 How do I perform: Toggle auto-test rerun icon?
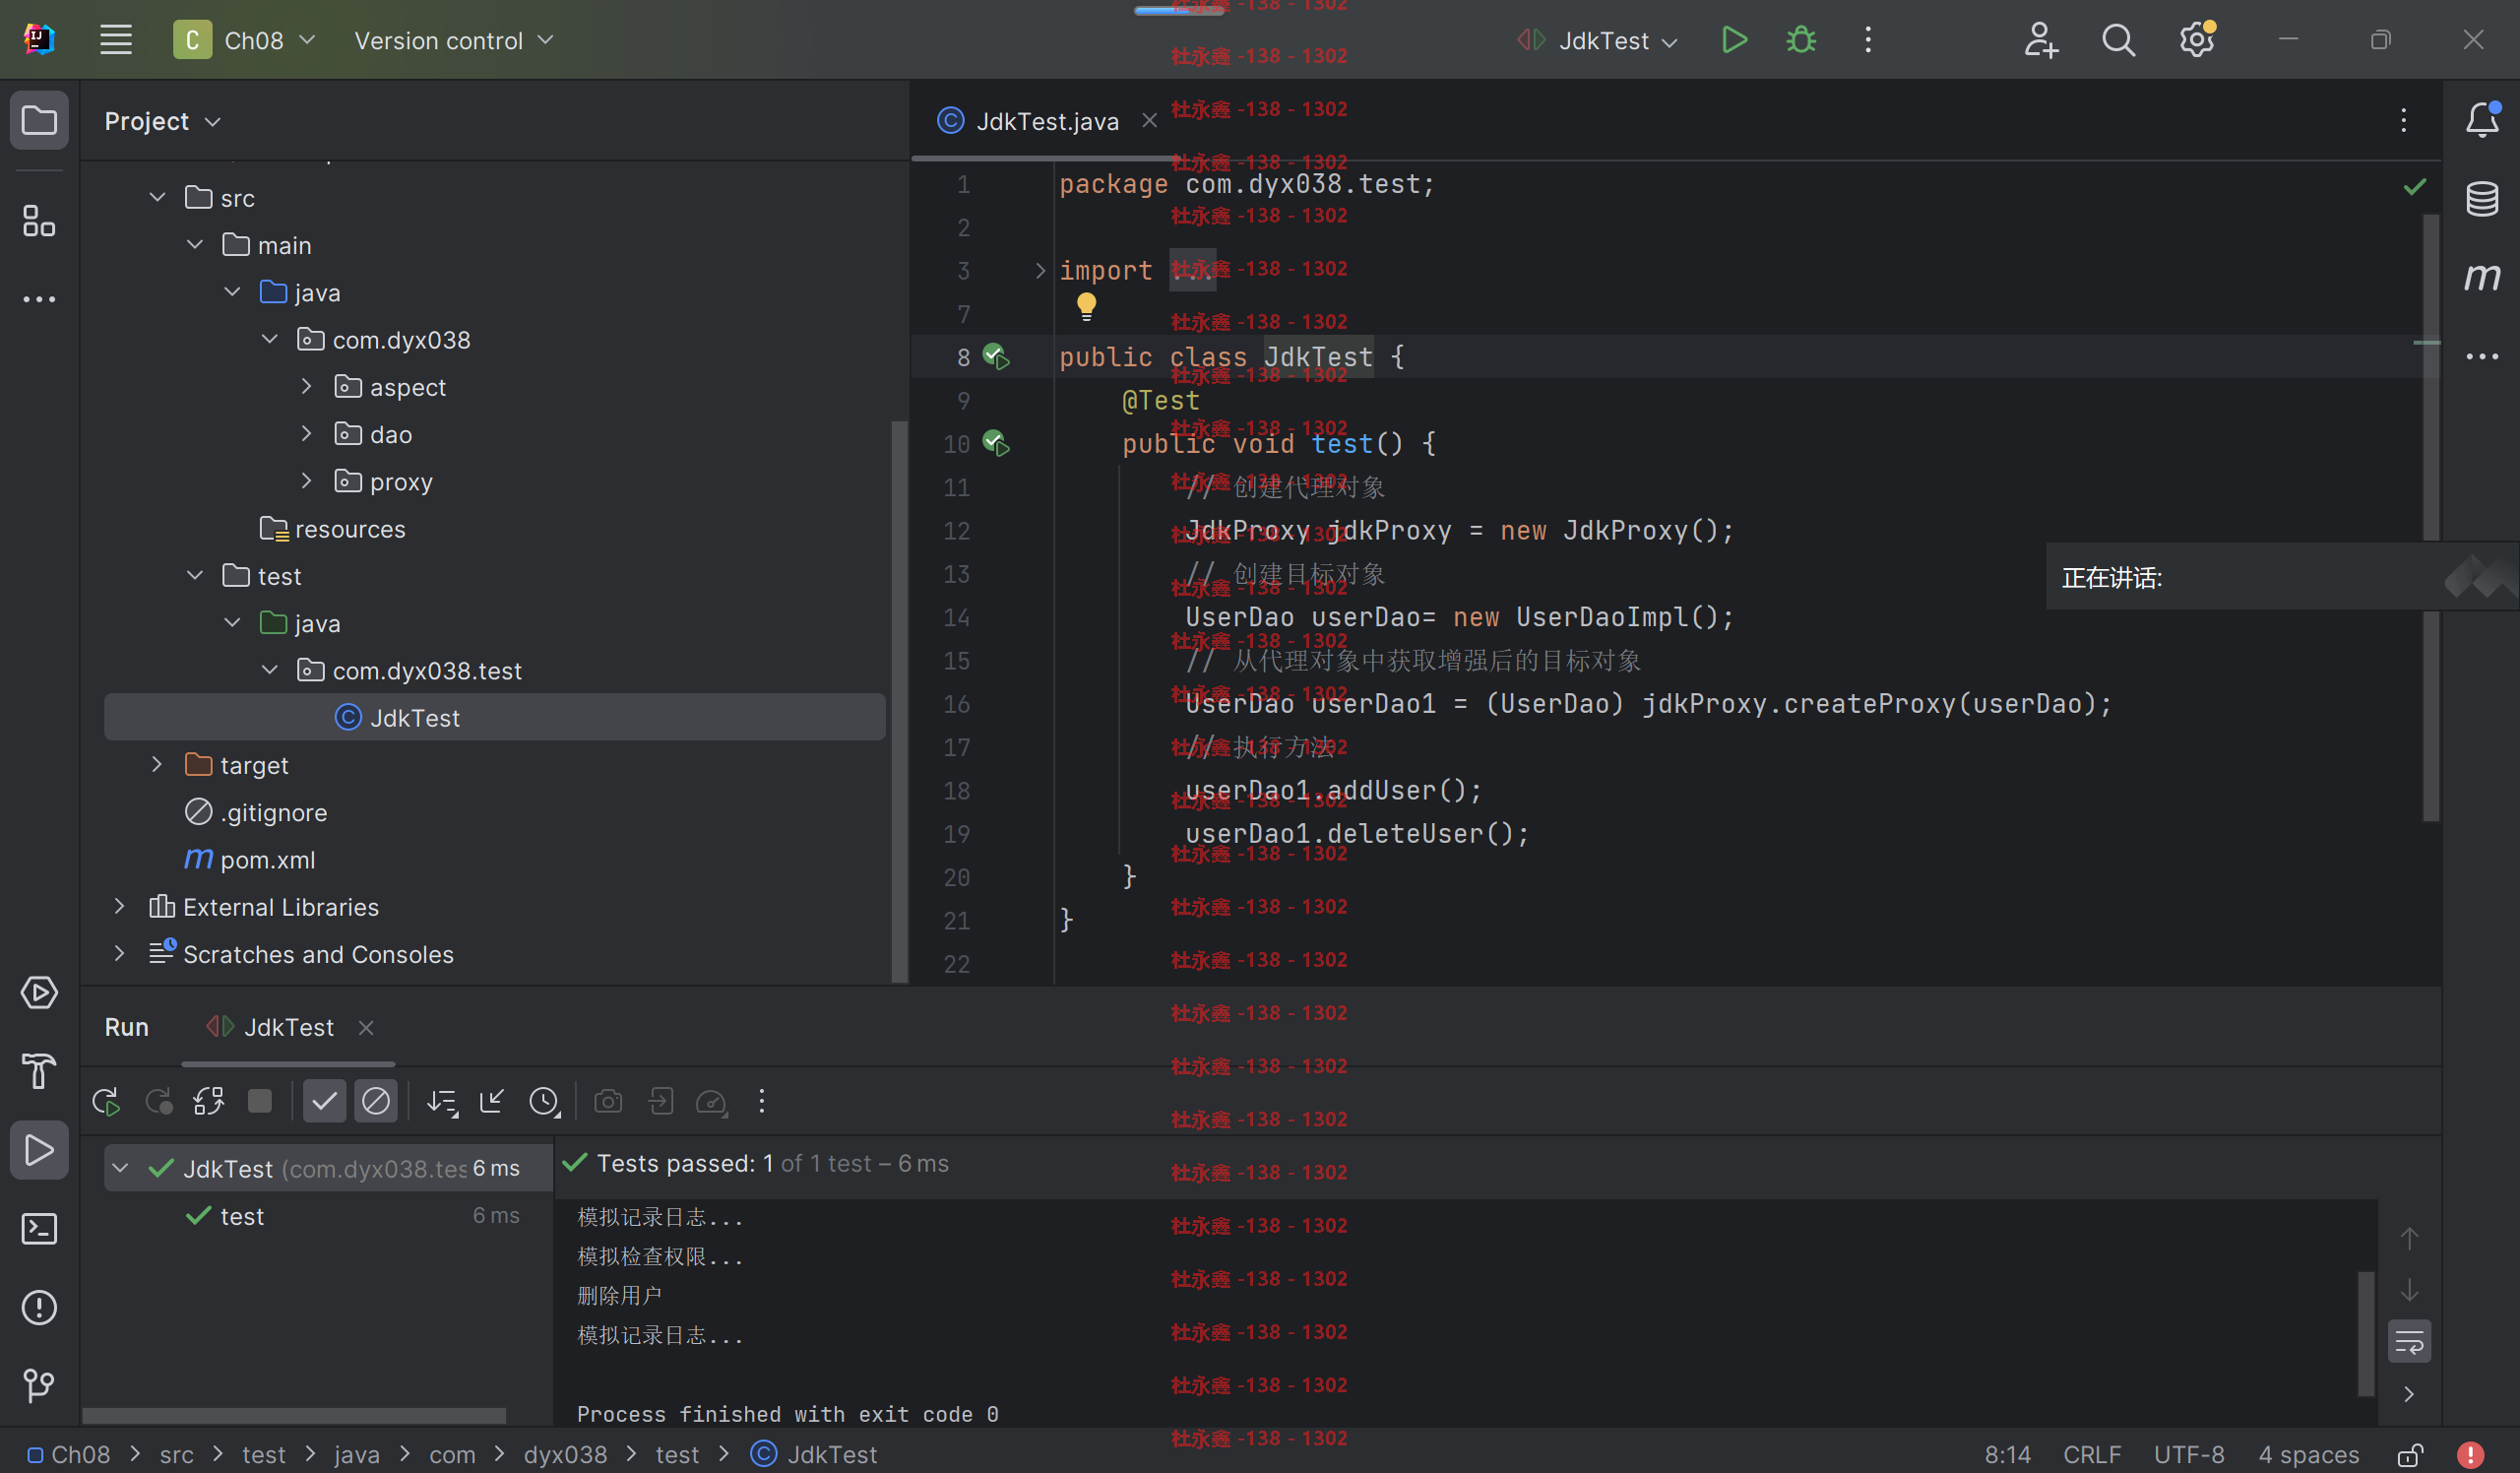coord(208,1102)
